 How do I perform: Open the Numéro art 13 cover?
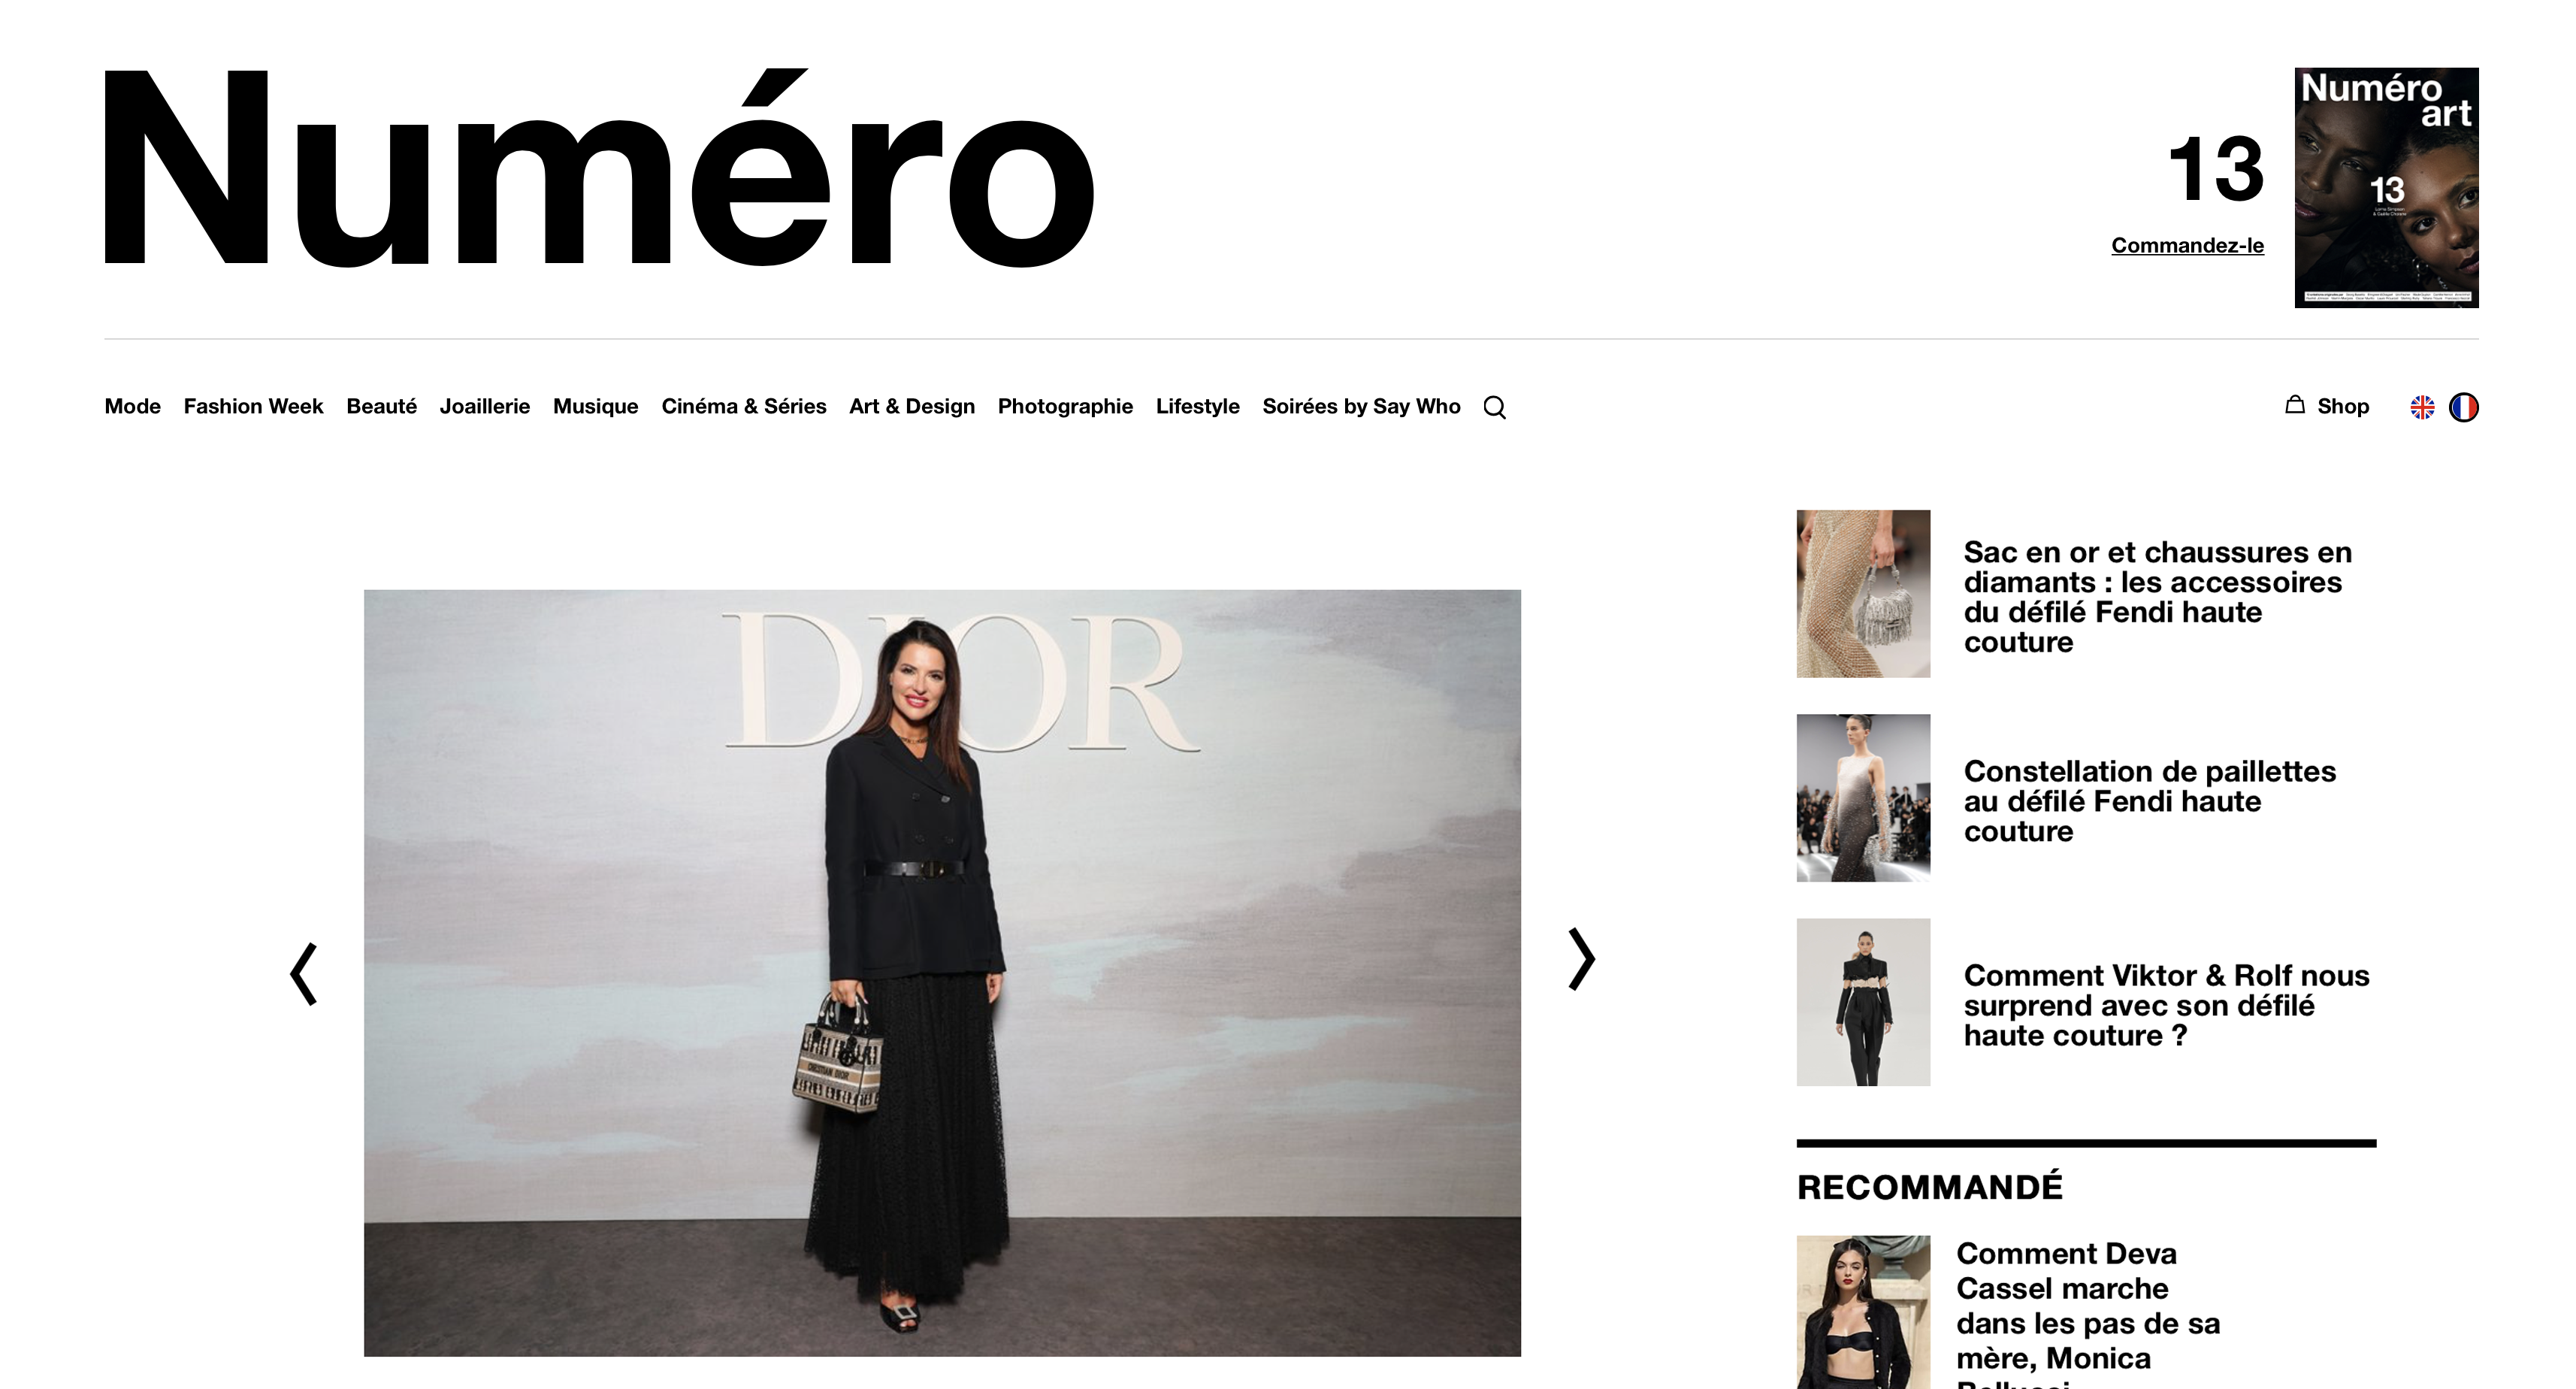pyautogui.click(x=2386, y=188)
